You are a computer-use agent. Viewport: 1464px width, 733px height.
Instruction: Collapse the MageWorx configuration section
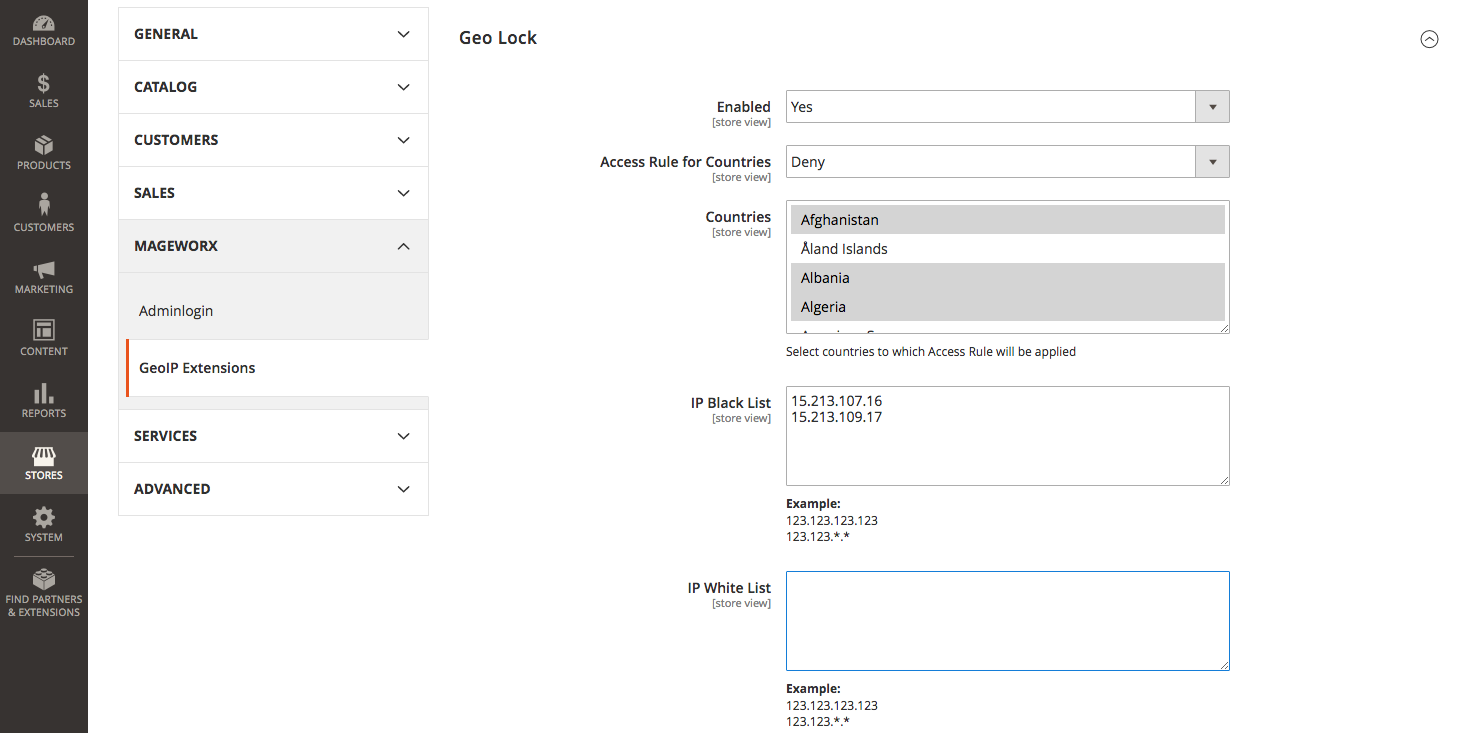click(x=273, y=246)
